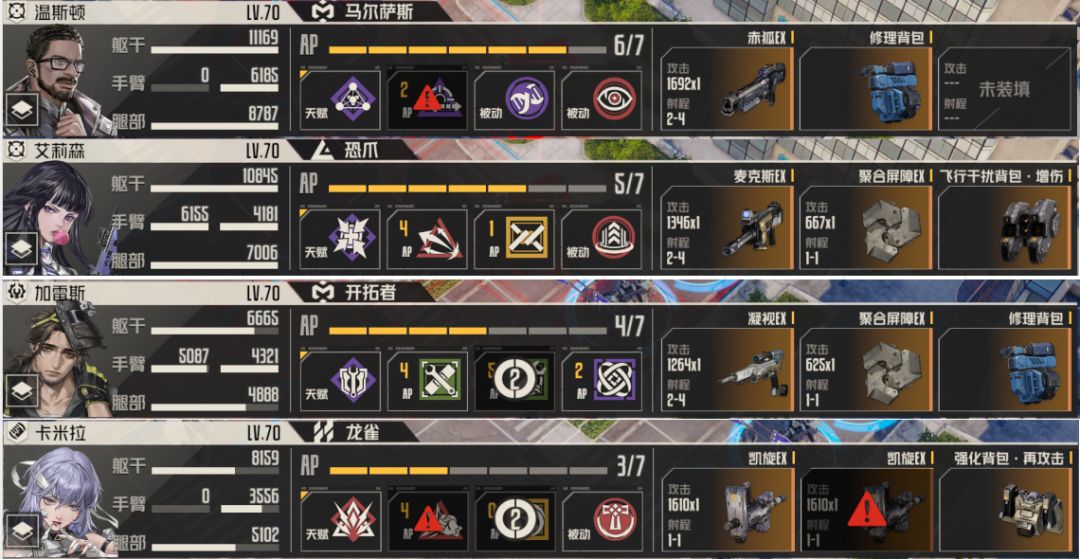Click 艾莉森's 4 AP red claw skill
The width and height of the screenshot is (1080, 559).
[x=427, y=239]
